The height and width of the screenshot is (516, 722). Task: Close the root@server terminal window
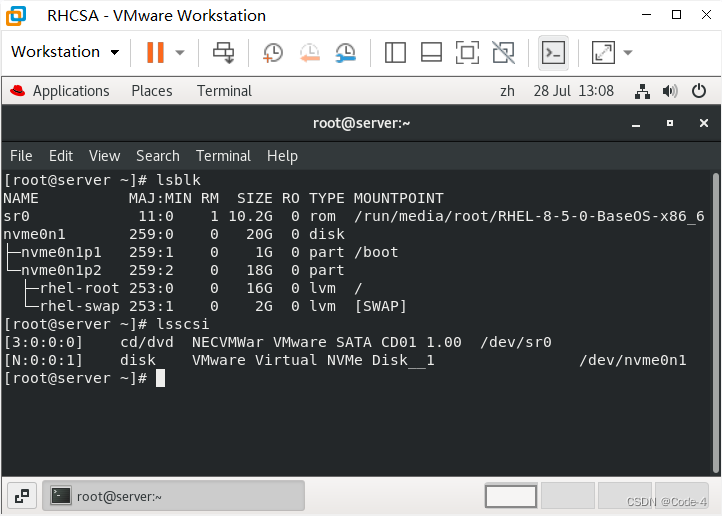tap(704, 123)
